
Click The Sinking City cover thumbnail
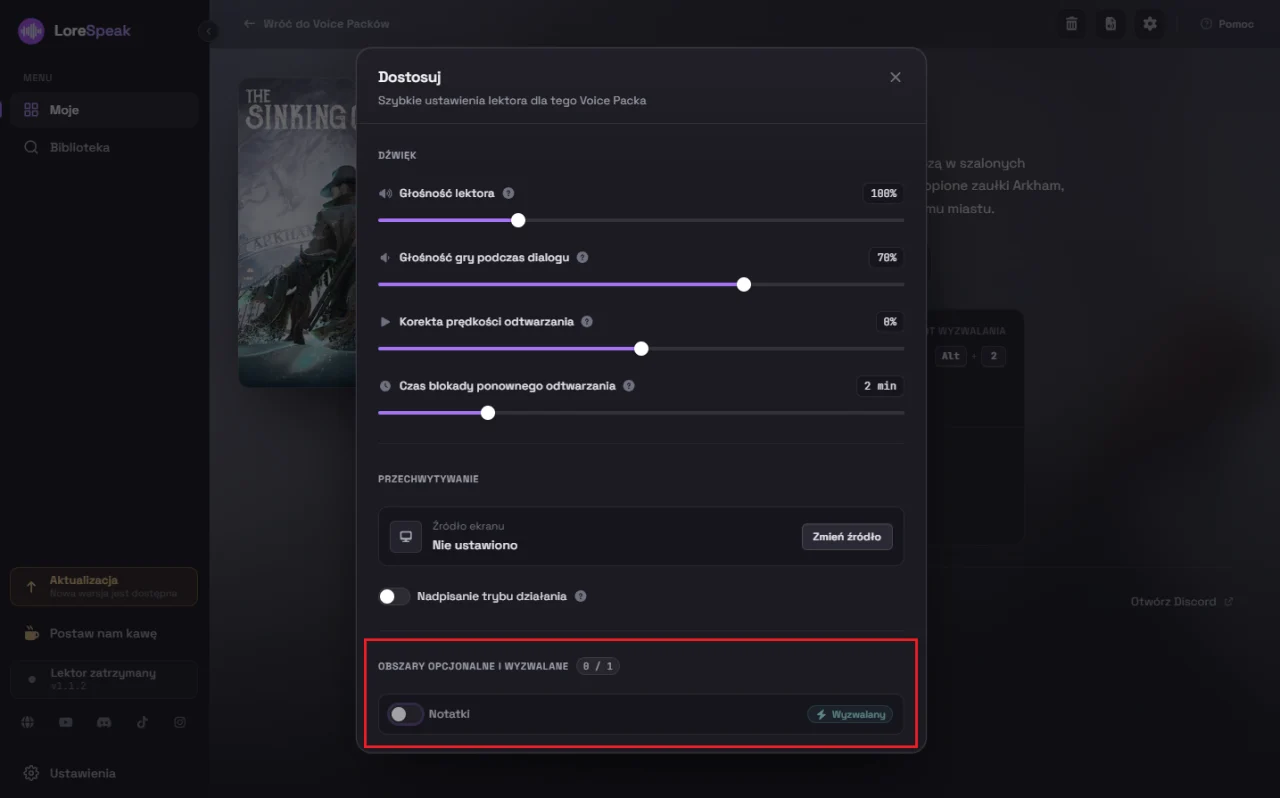[298, 232]
